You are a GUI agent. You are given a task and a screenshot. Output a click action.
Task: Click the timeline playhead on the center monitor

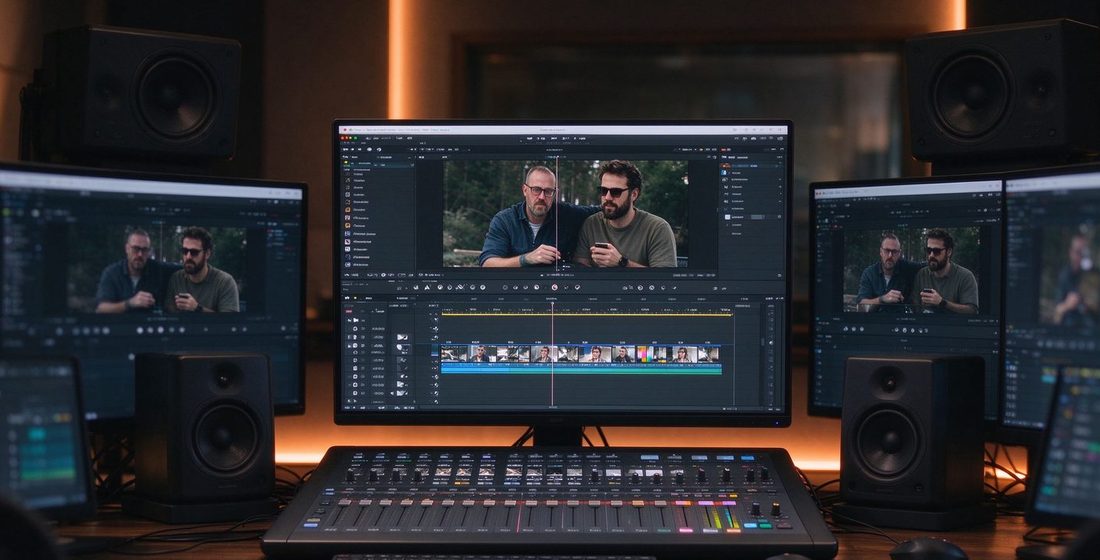pyautogui.click(x=552, y=353)
